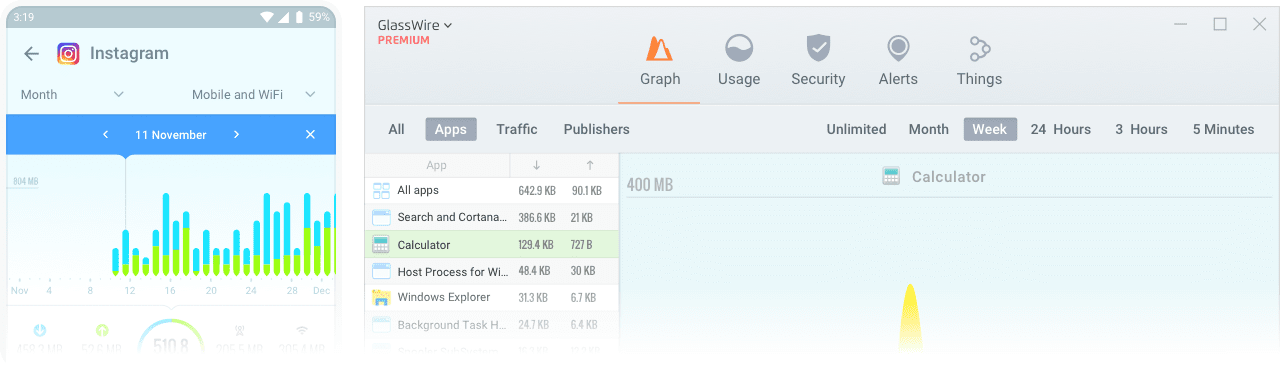
Task: Click the 129.4 KB Calculator download value
Action: [x=537, y=244]
